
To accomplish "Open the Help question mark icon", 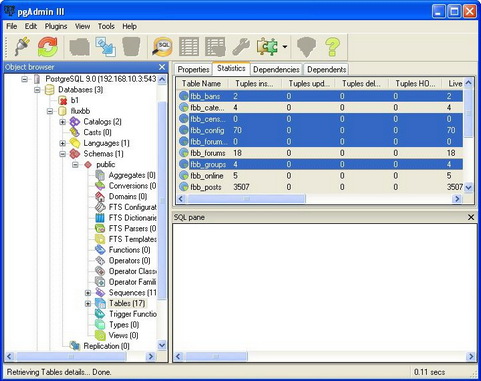I will point(332,46).
